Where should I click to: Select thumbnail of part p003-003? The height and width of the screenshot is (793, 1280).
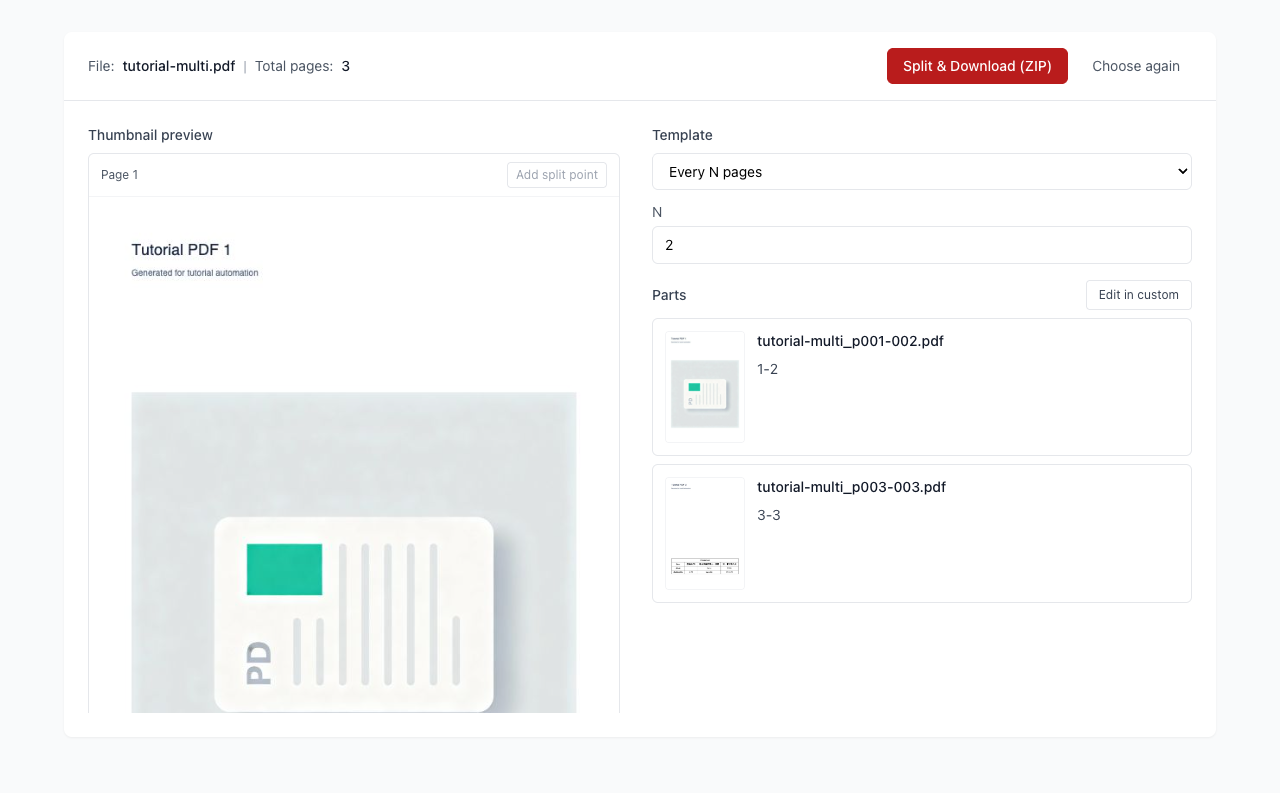tap(705, 533)
